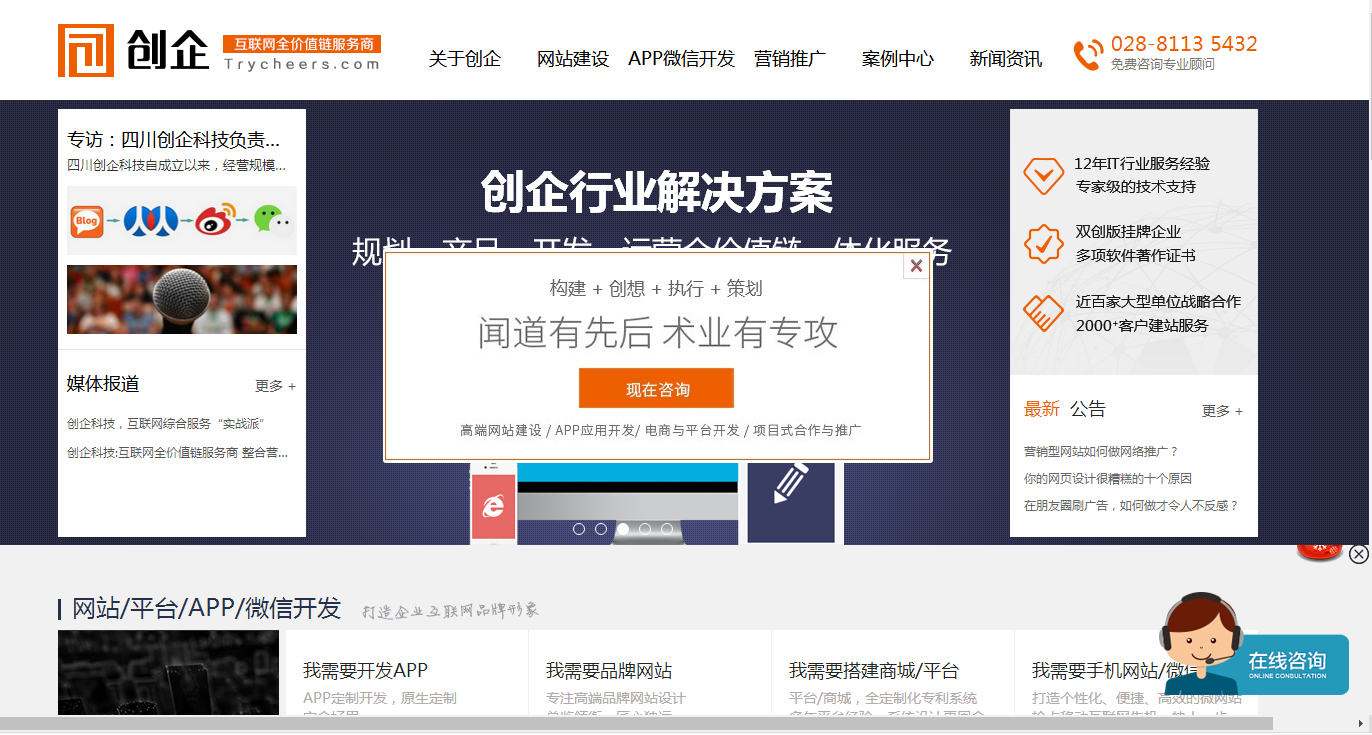This screenshot has width=1372, height=735.
Task: Click the shield badge next to 12年IT行业服务经验
Action: 1043,175
